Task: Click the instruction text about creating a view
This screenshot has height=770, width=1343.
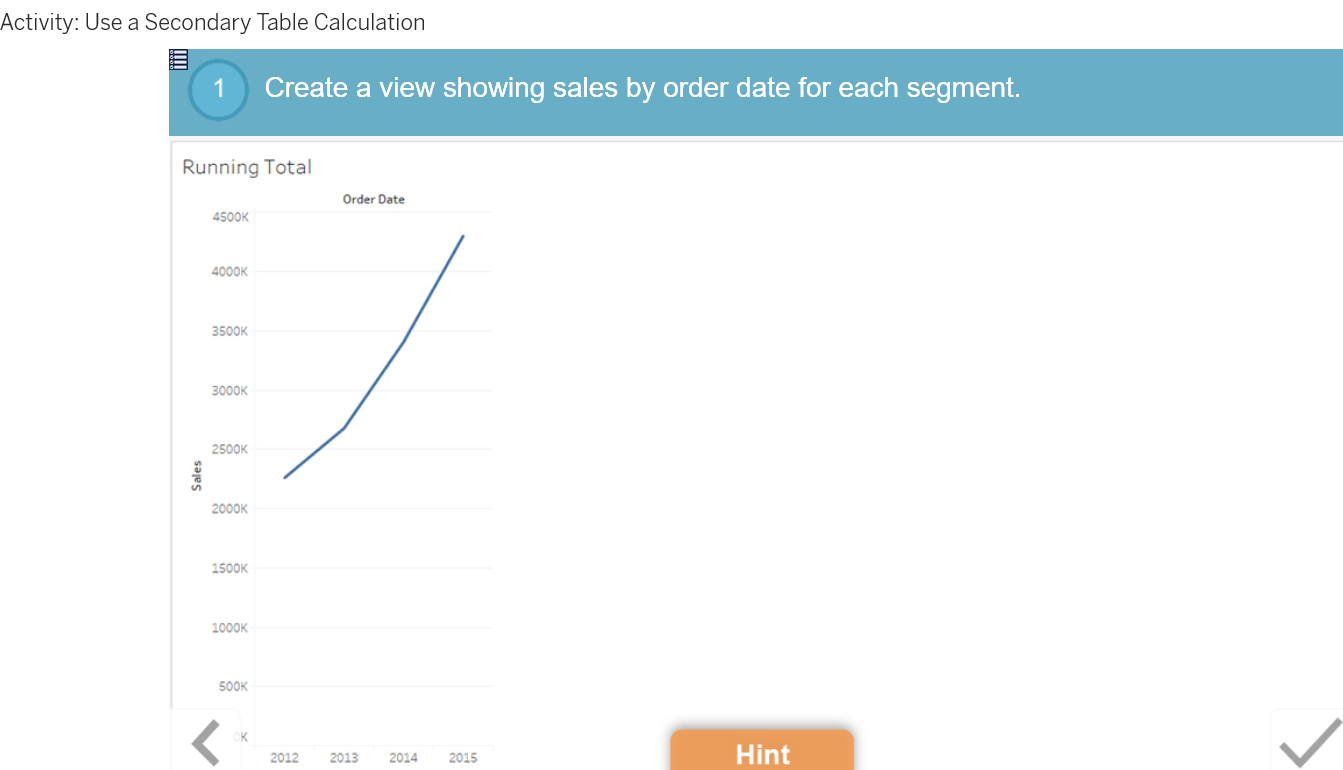Action: coord(641,88)
